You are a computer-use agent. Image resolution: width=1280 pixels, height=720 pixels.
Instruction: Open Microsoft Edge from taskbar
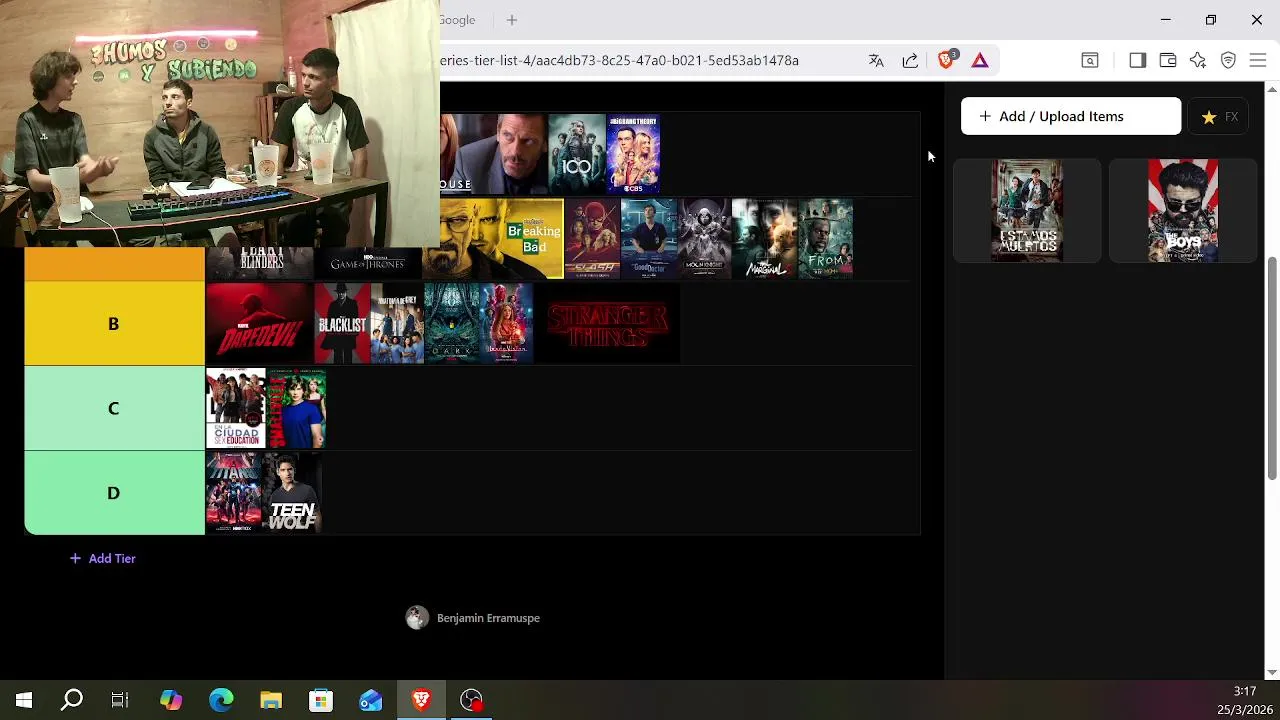[221, 700]
